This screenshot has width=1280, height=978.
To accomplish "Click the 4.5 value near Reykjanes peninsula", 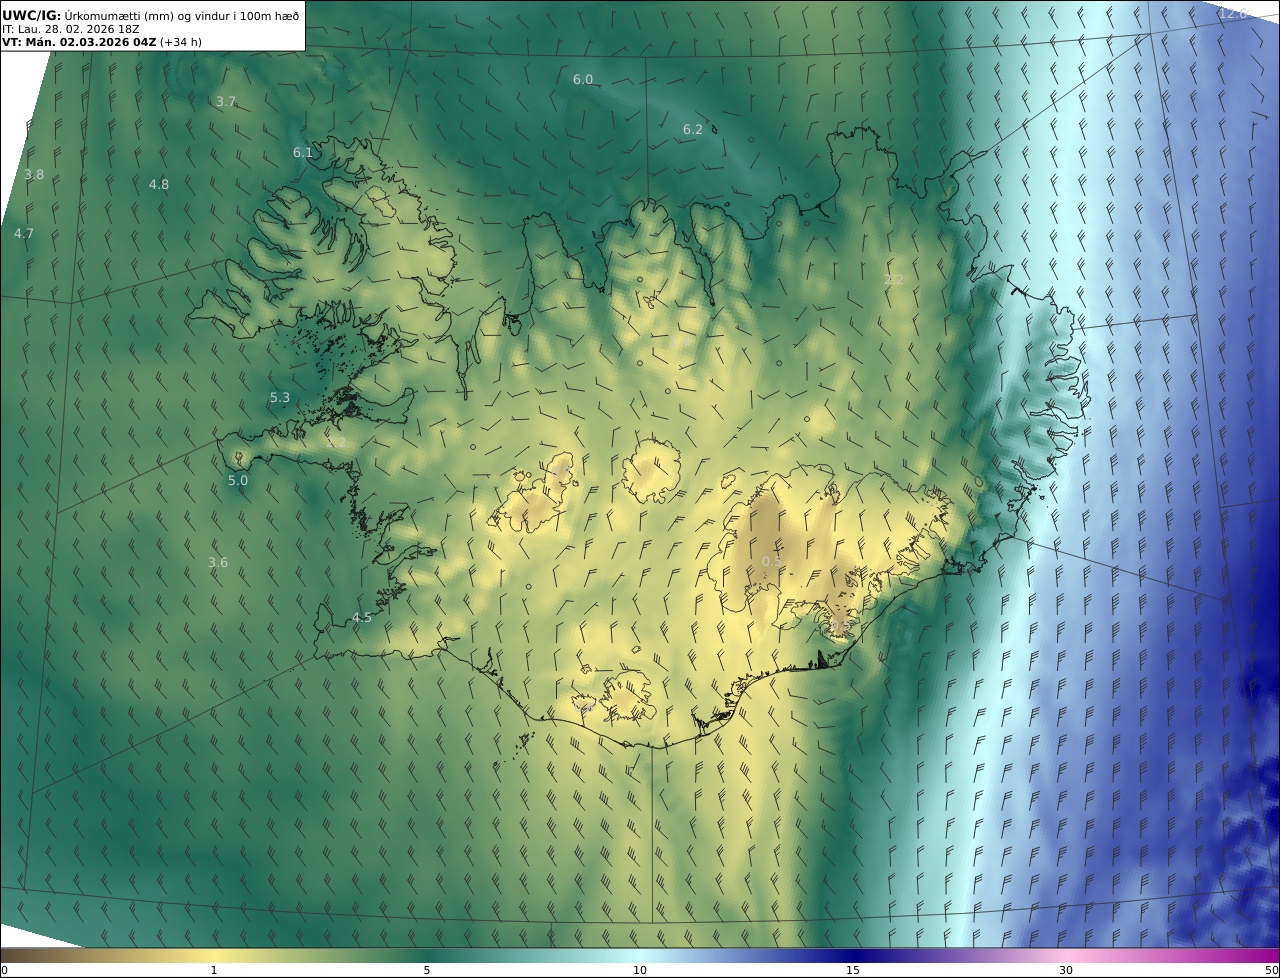I will (x=362, y=618).
